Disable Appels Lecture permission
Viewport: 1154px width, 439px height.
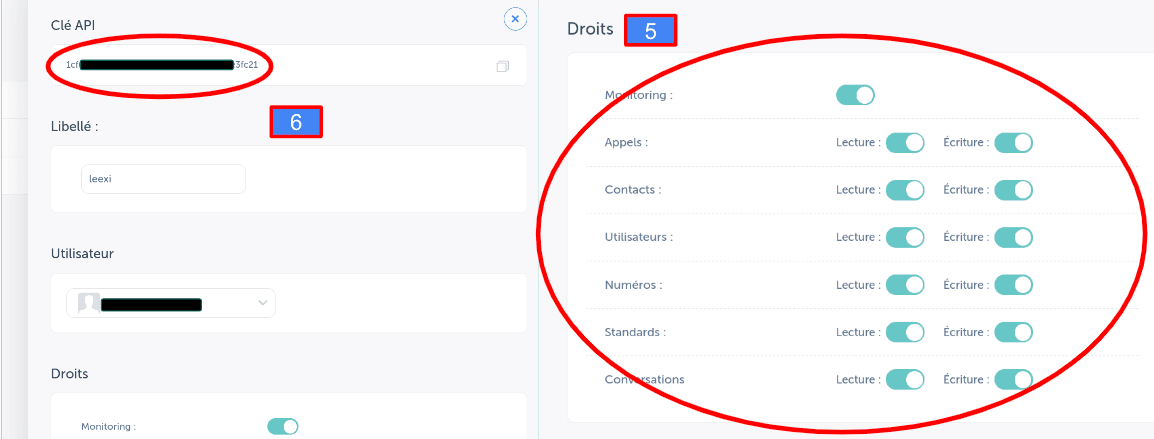pos(905,143)
